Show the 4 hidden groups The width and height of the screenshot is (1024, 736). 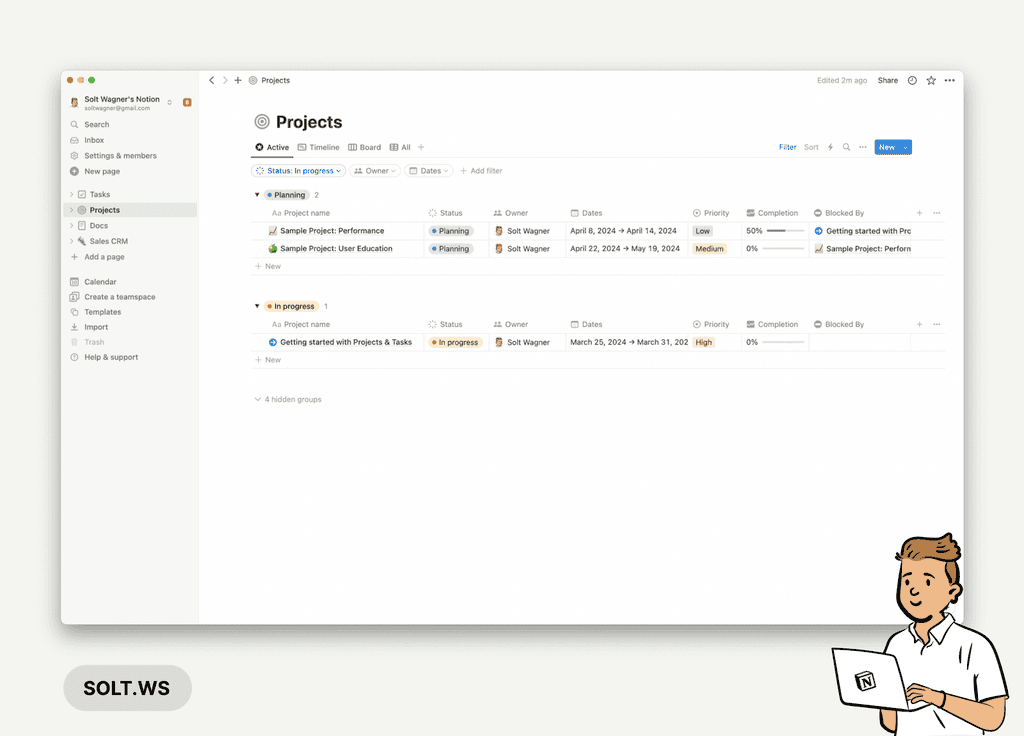pos(288,398)
